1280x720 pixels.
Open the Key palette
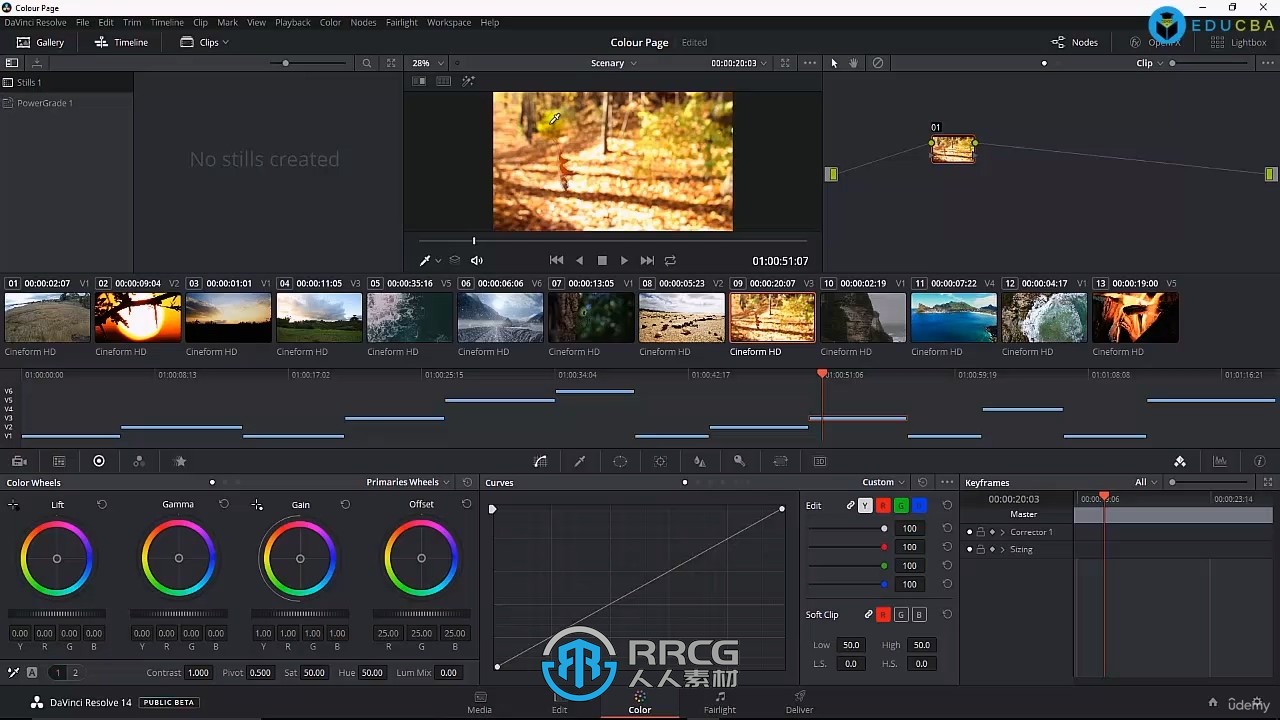pos(740,461)
